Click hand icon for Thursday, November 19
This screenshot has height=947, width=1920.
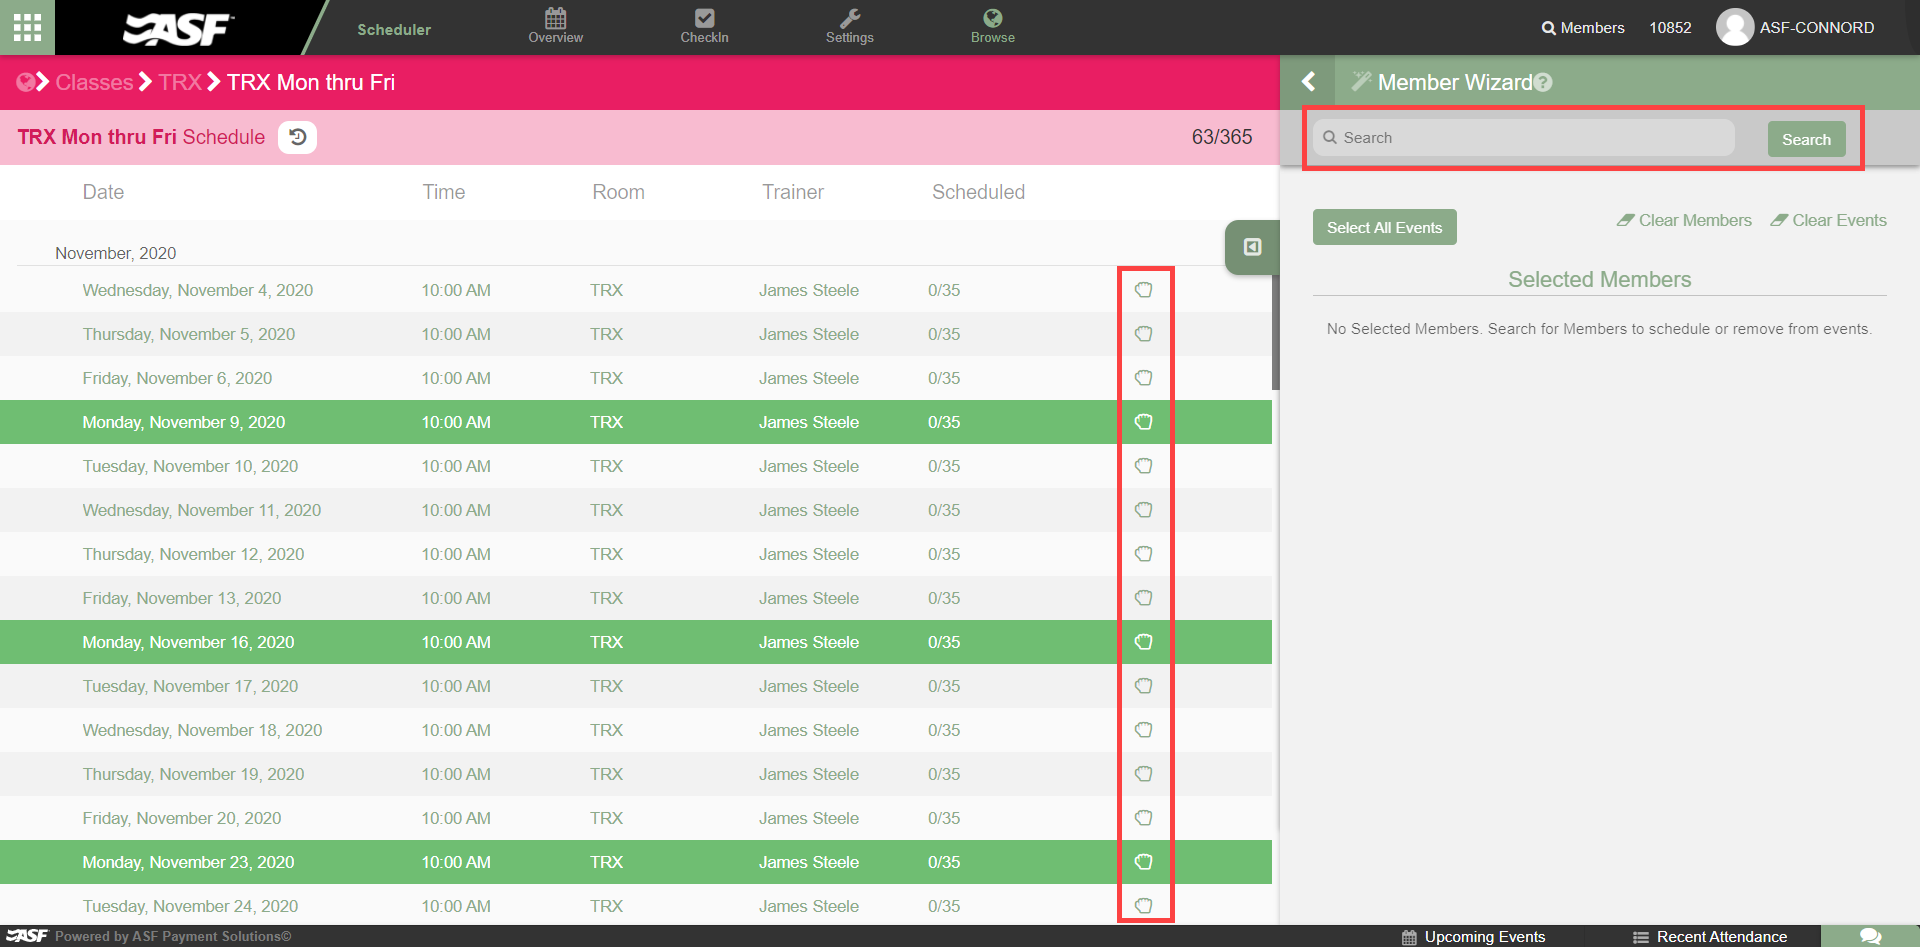tap(1144, 774)
